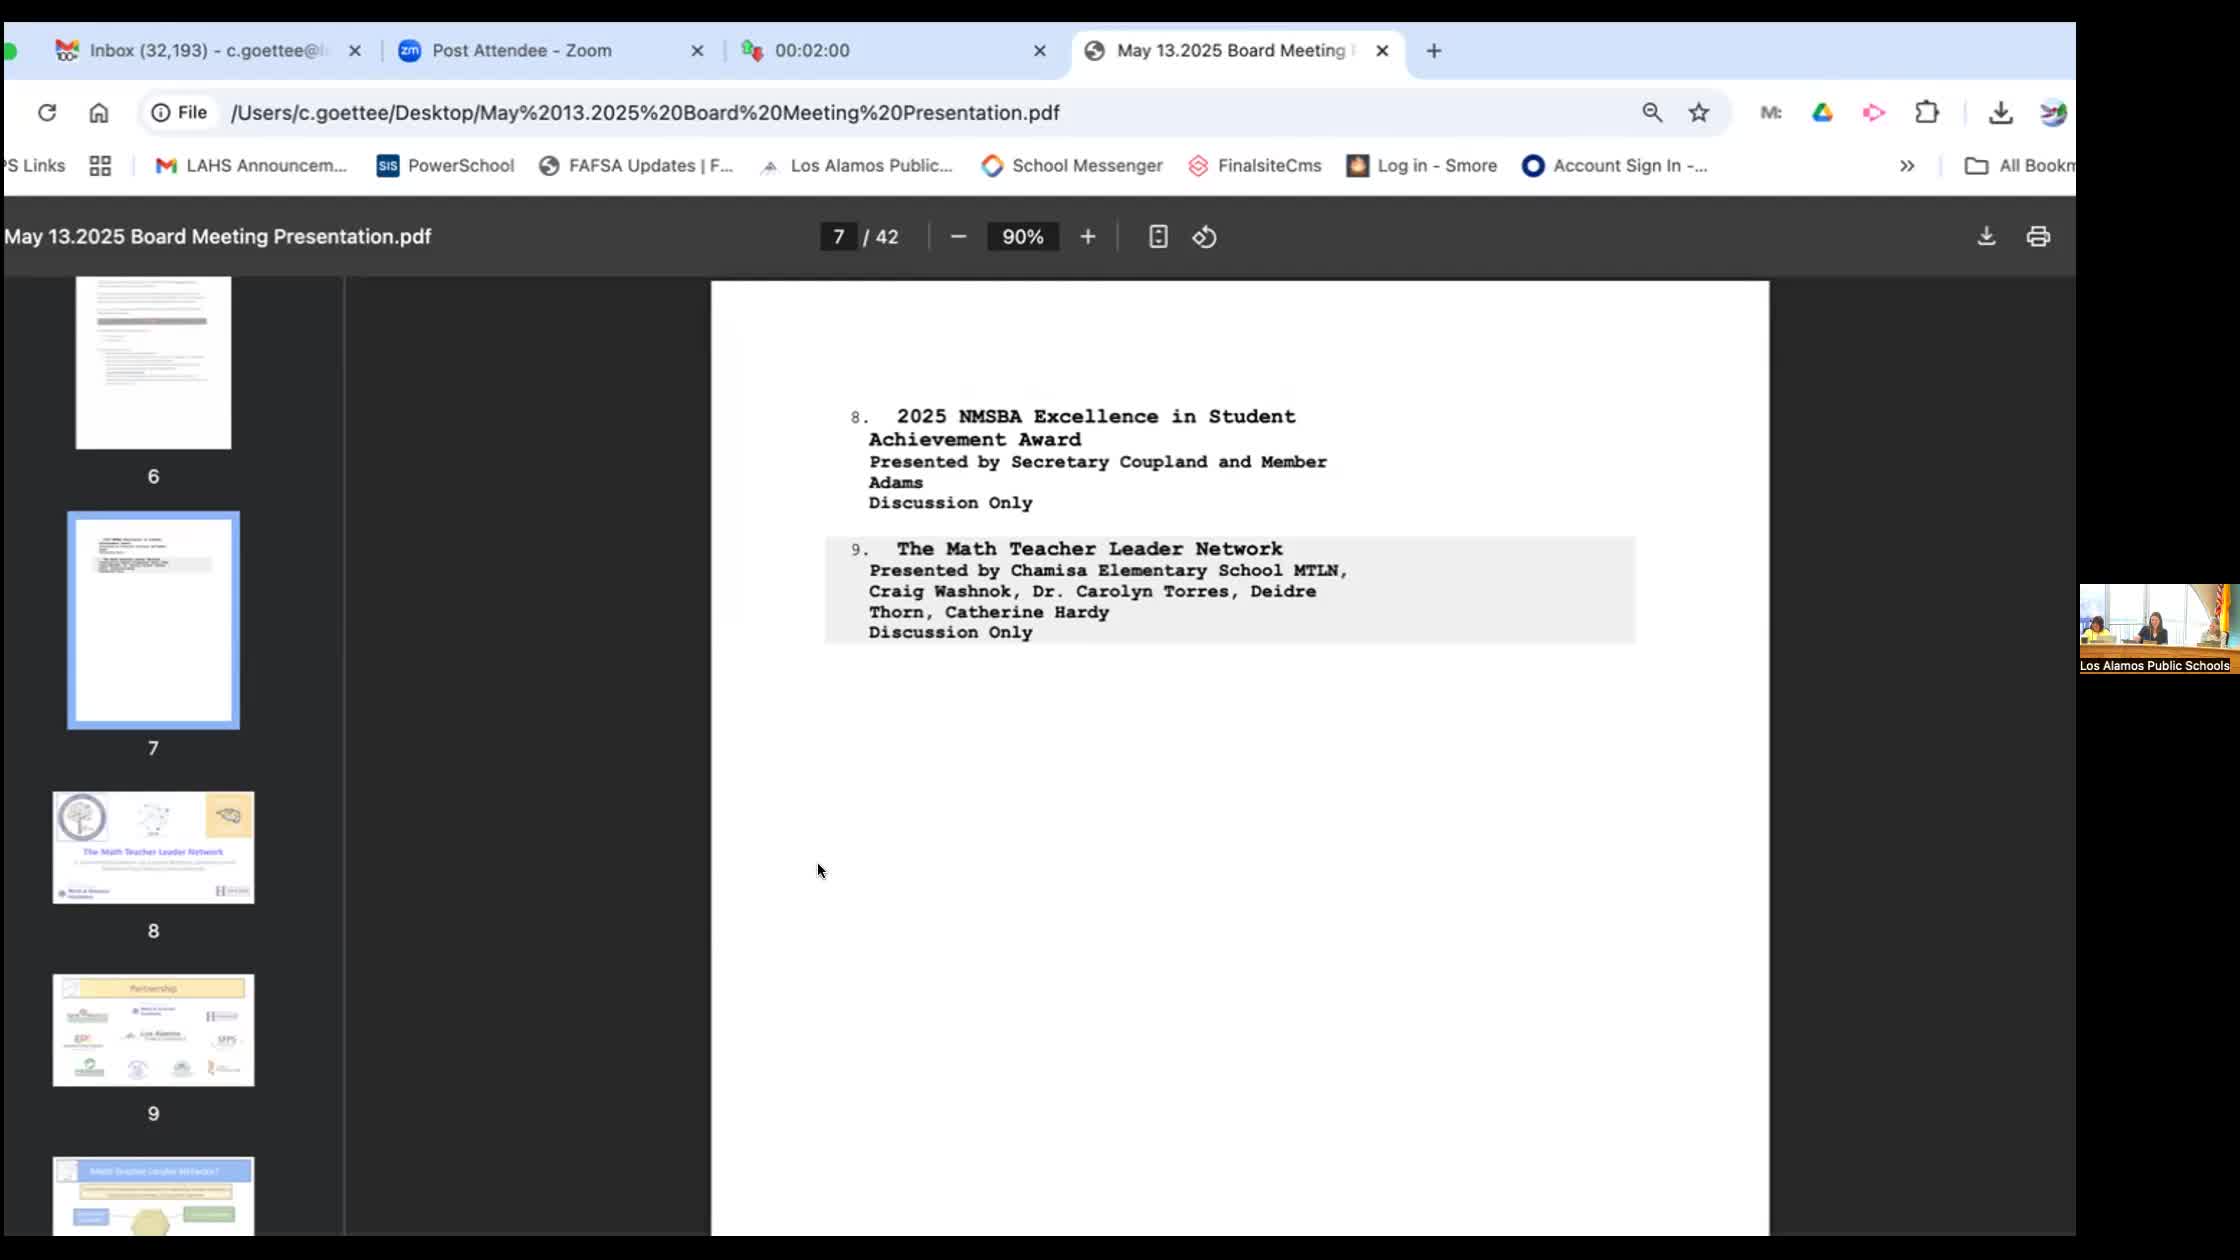Open the browser Downloads tray icon
This screenshot has height=1260, width=2240.
coord(2000,113)
